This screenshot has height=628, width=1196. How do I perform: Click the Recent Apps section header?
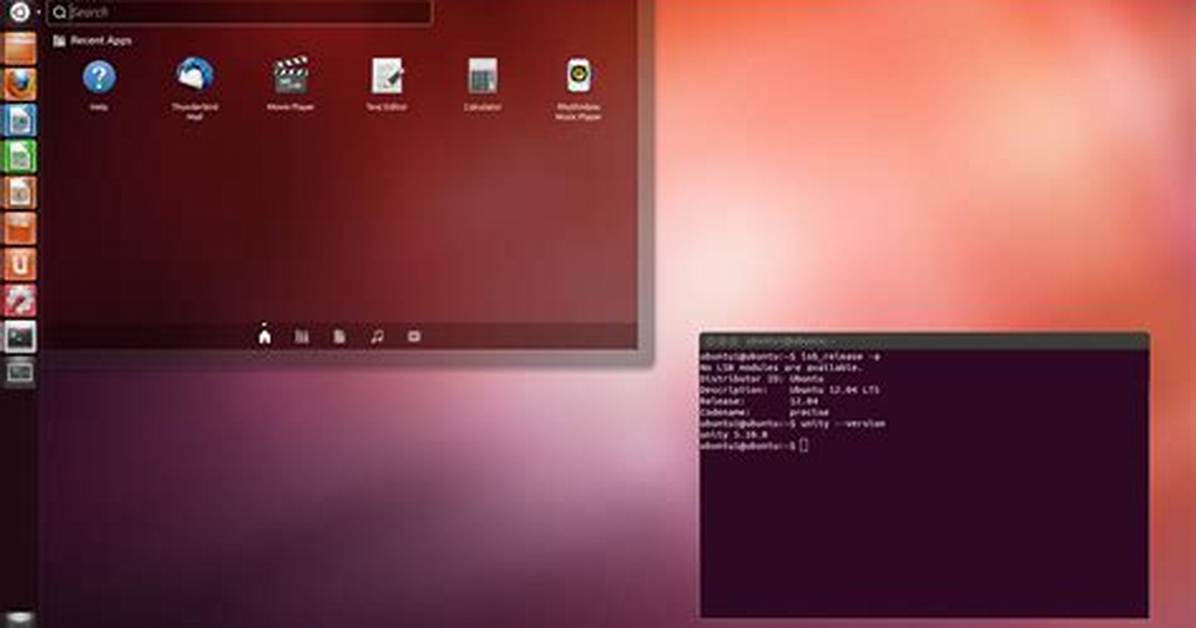[92, 40]
